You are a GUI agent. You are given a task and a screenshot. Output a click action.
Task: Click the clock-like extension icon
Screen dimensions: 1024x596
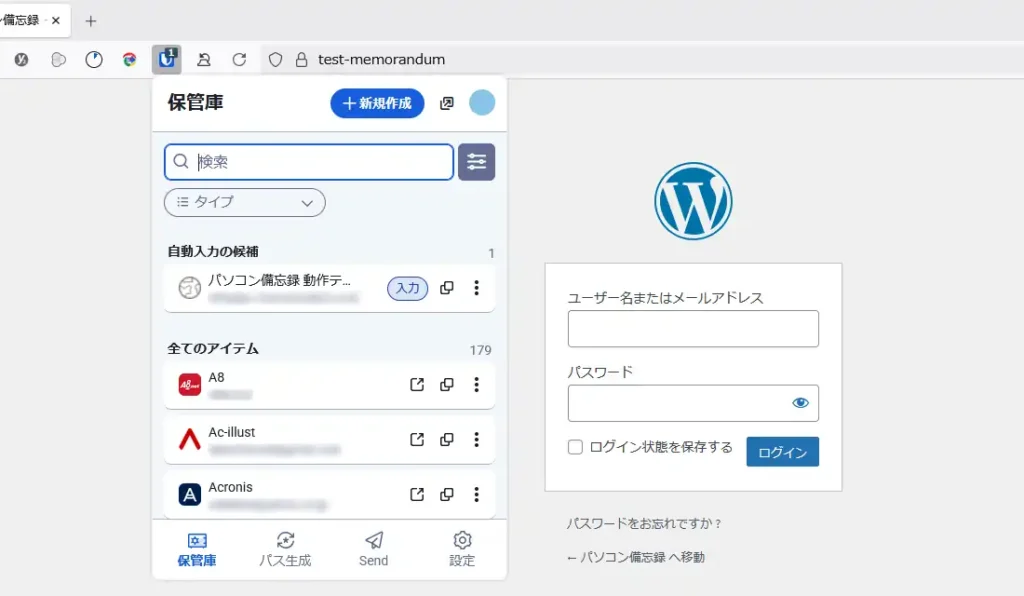(94, 59)
